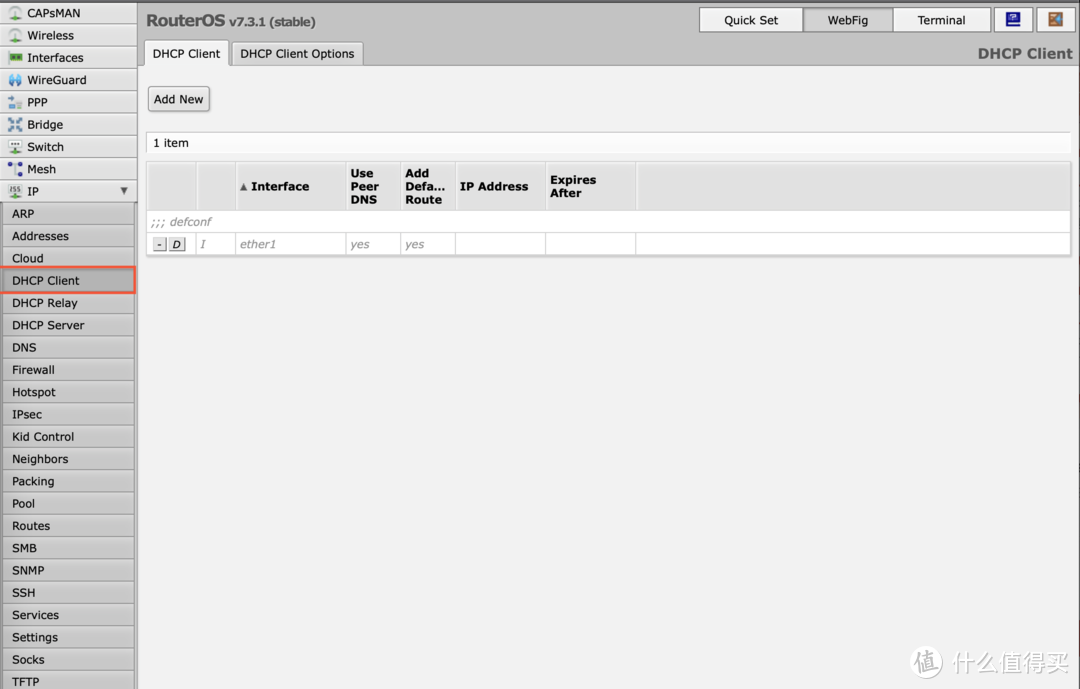Open the SMB submenu item
The image size is (1080, 689).
pyautogui.click(x=68, y=548)
